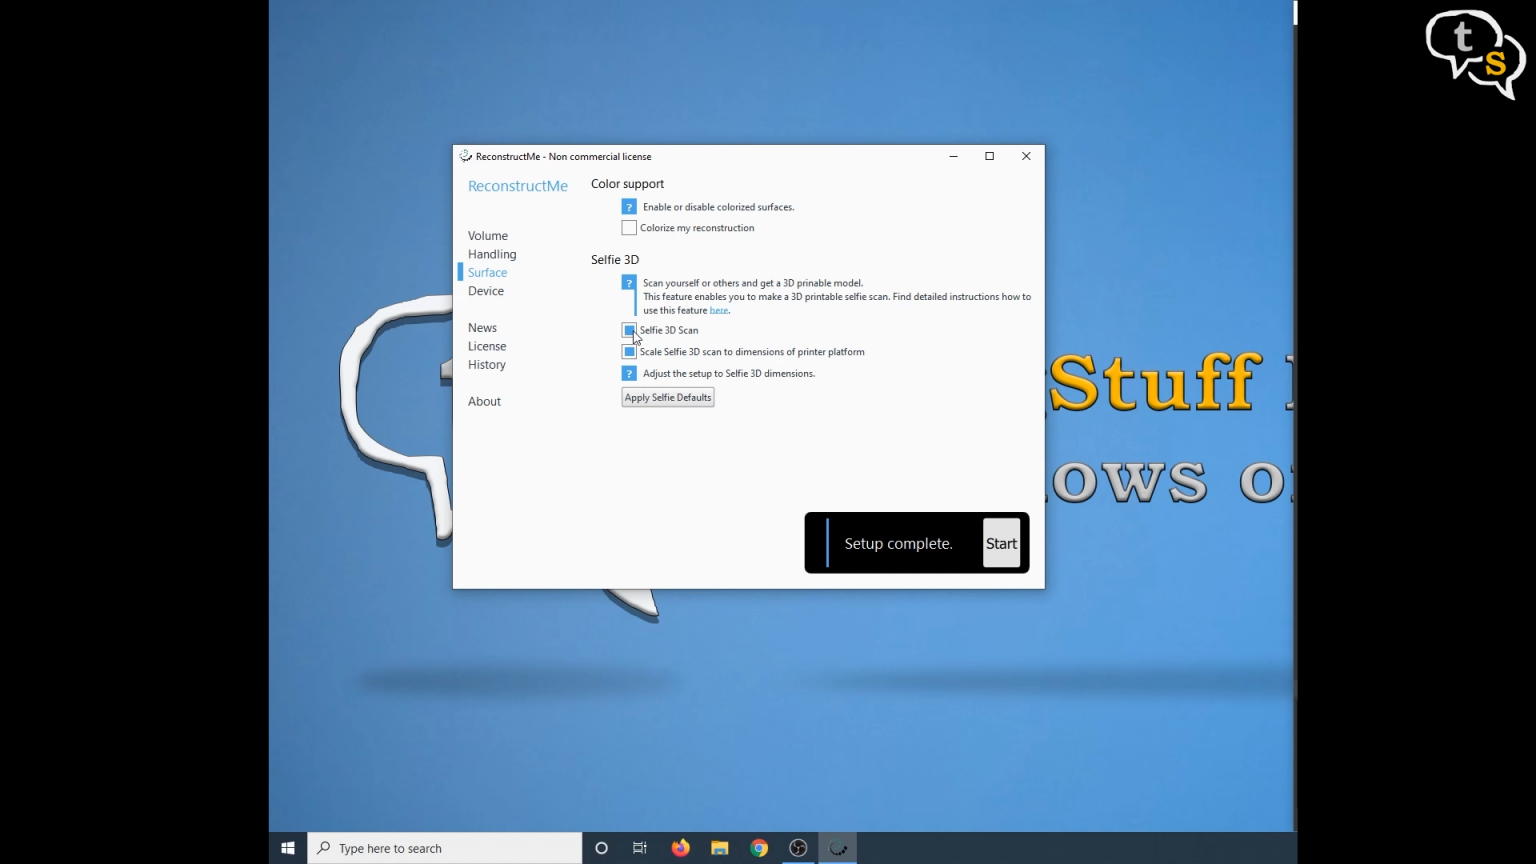
Task: Launch Google Chrome from taskbar
Action: [x=759, y=848]
